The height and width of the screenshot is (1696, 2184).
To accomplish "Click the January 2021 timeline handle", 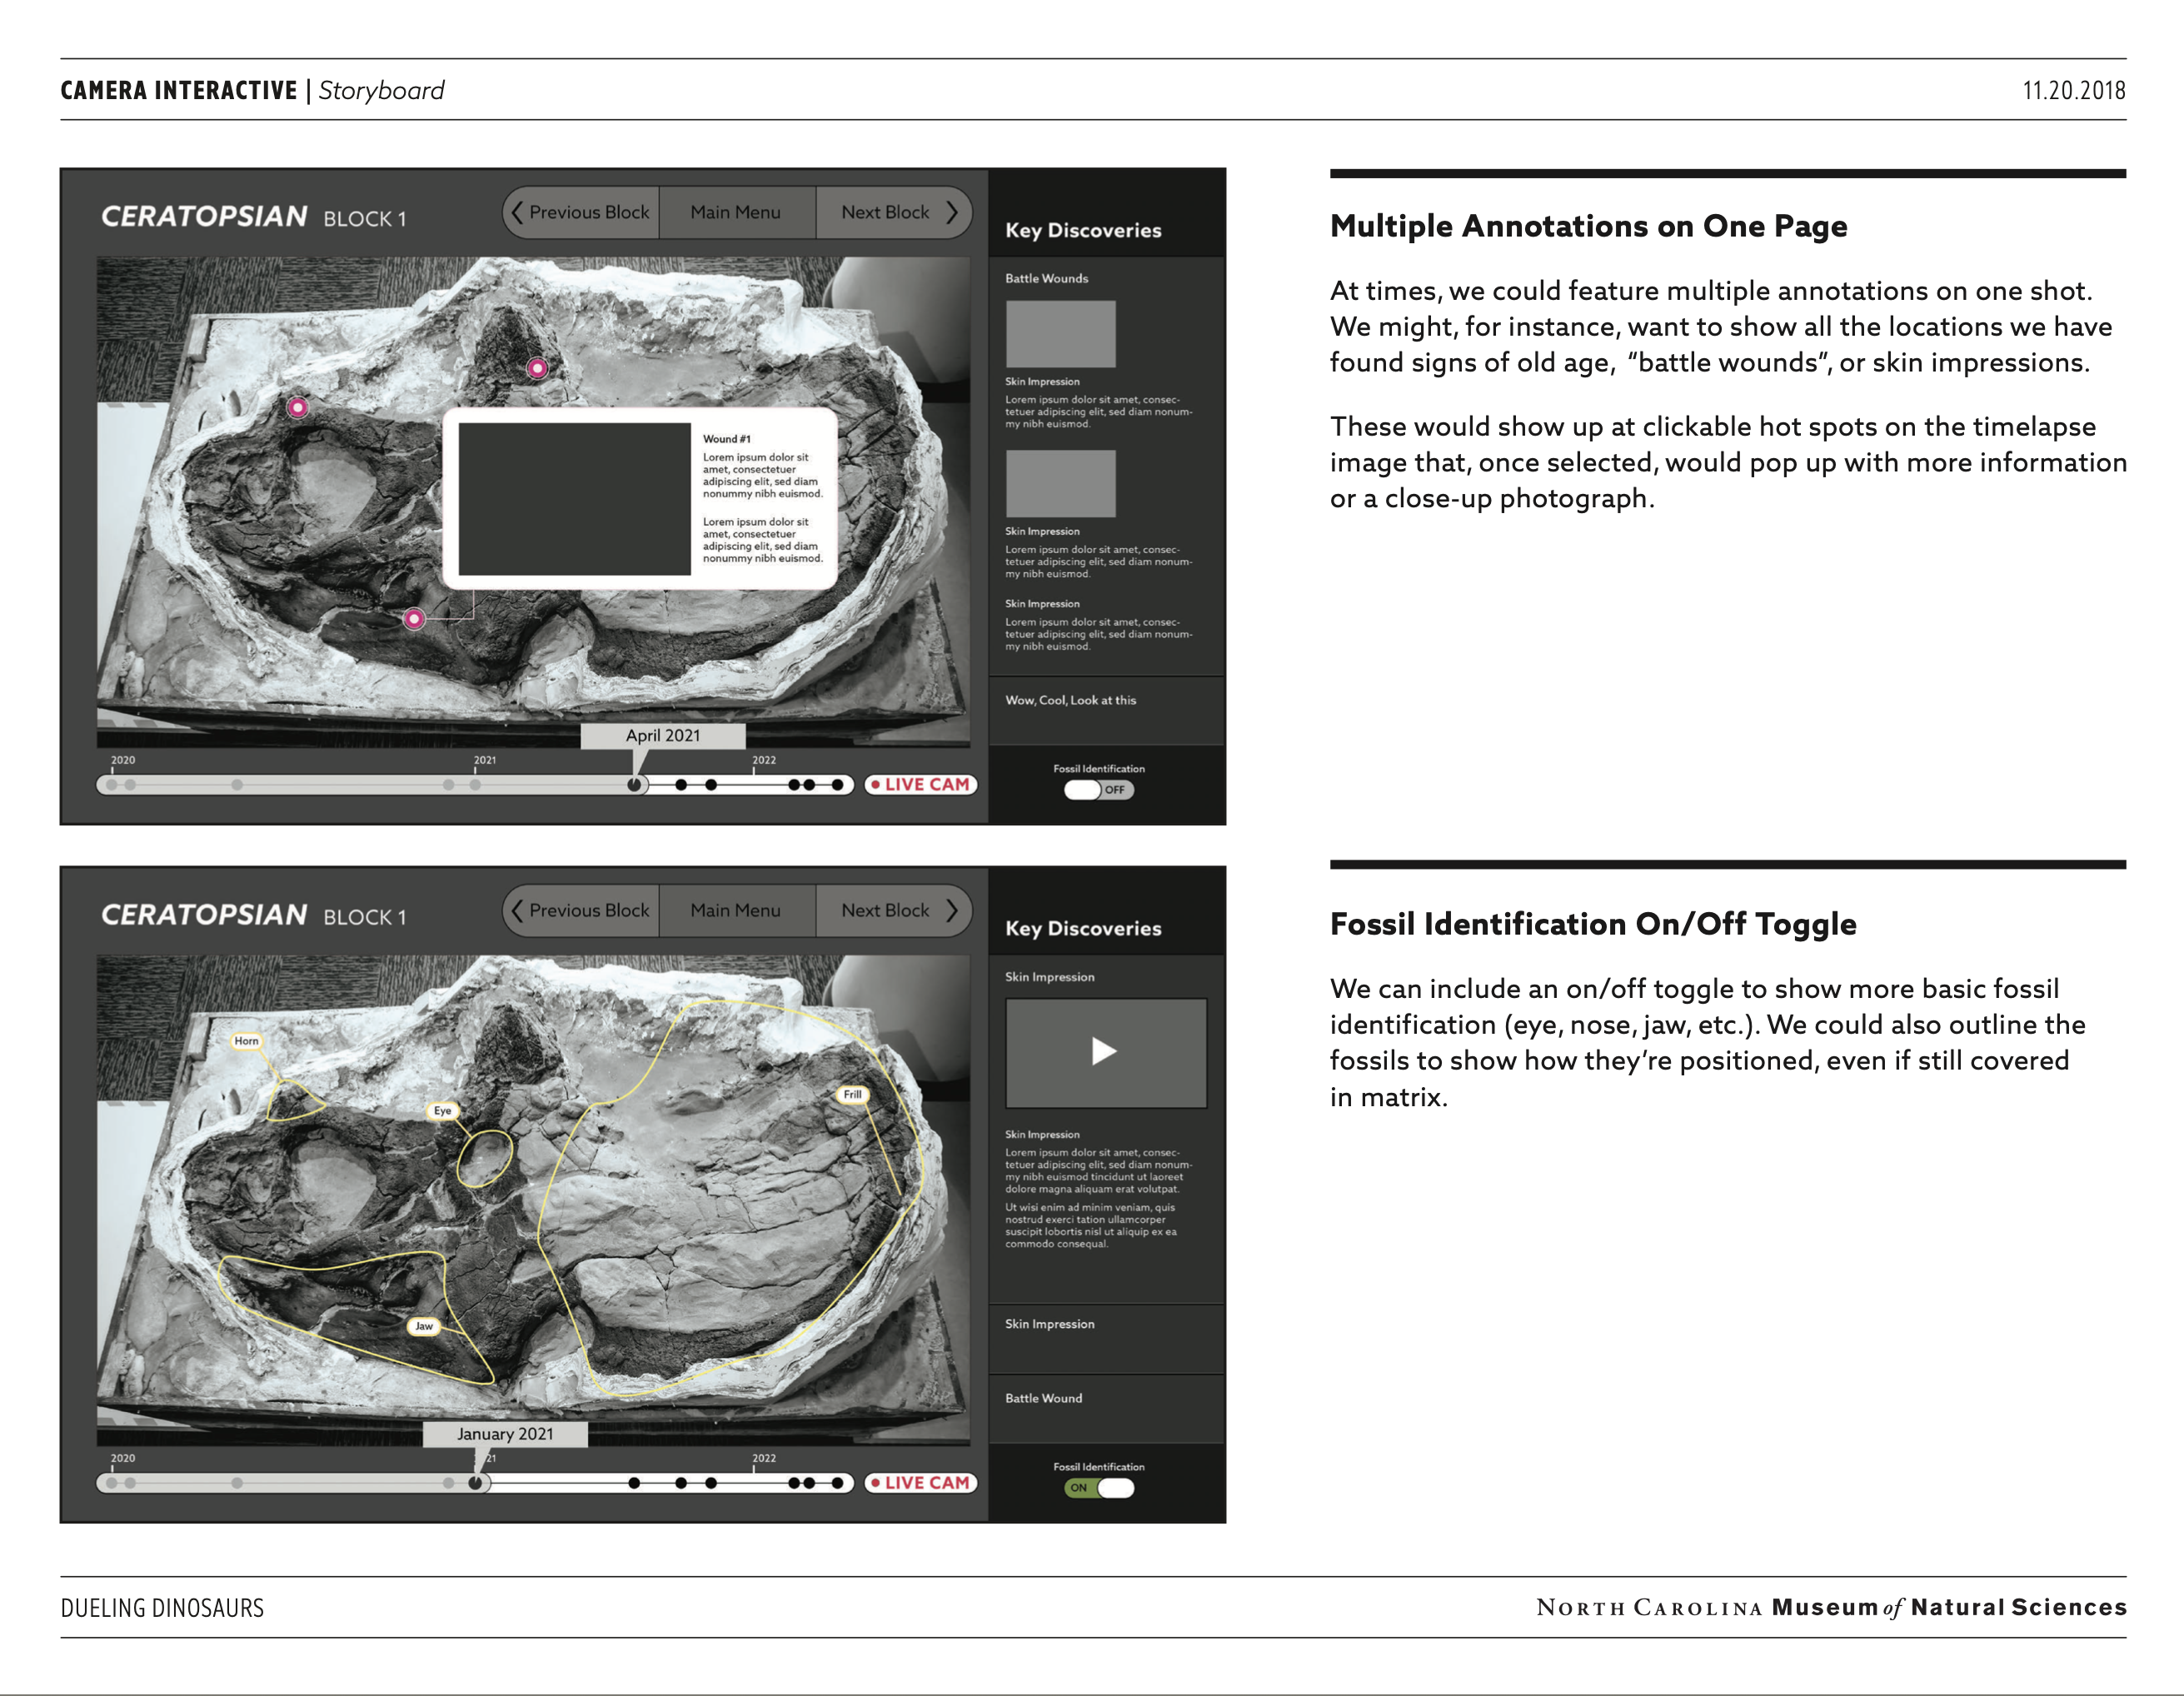I will tap(475, 1483).
